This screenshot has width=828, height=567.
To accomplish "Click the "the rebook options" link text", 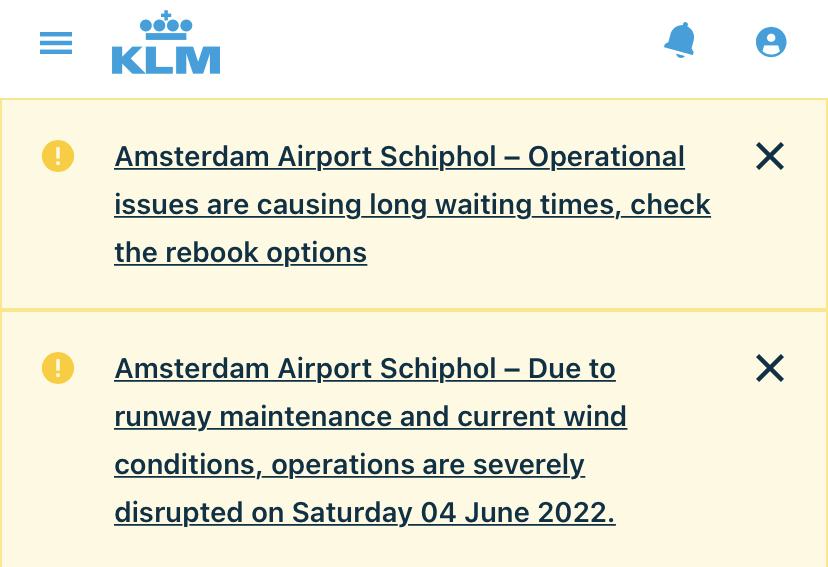I will [240, 252].
